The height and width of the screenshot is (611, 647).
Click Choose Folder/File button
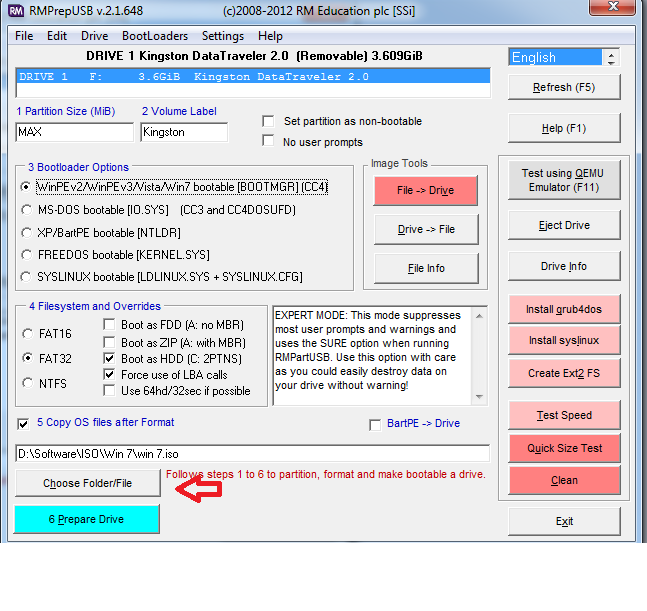pyautogui.click(x=87, y=483)
